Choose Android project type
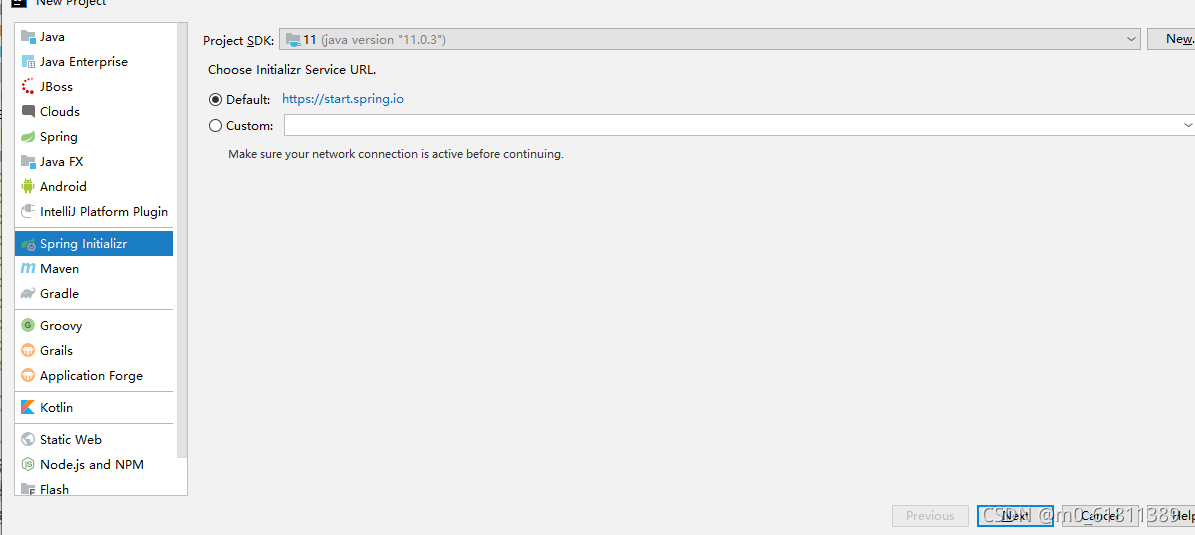The image size is (1195, 535). (94, 186)
